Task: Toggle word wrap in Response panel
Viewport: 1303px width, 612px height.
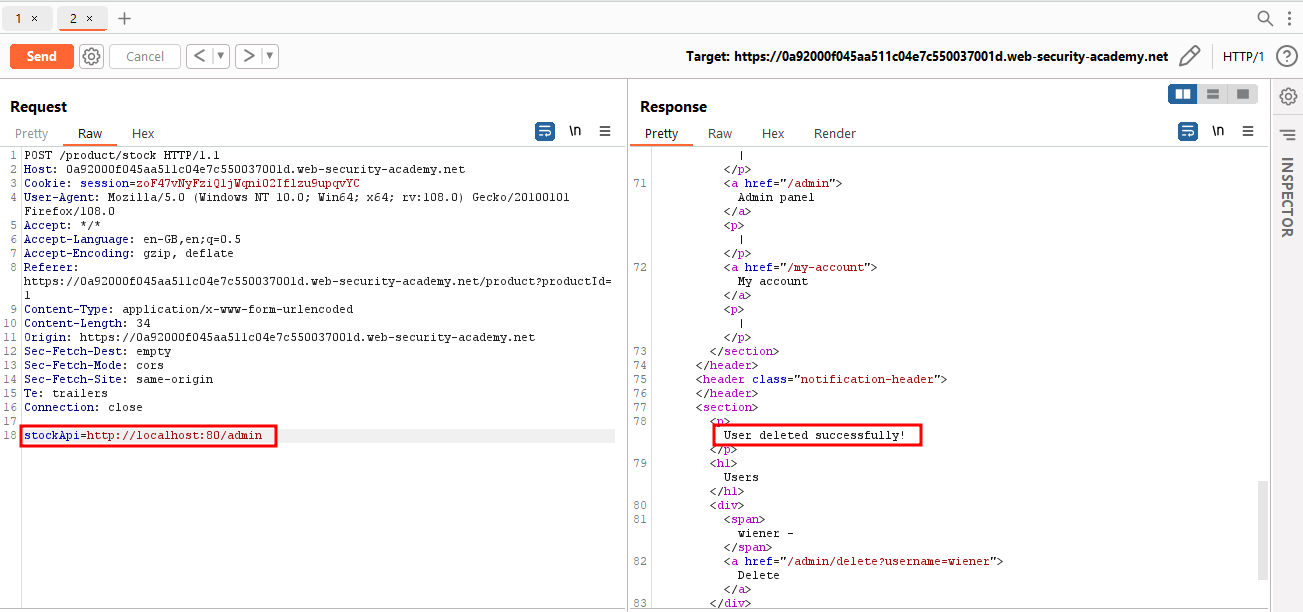Action: [x=1188, y=131]
